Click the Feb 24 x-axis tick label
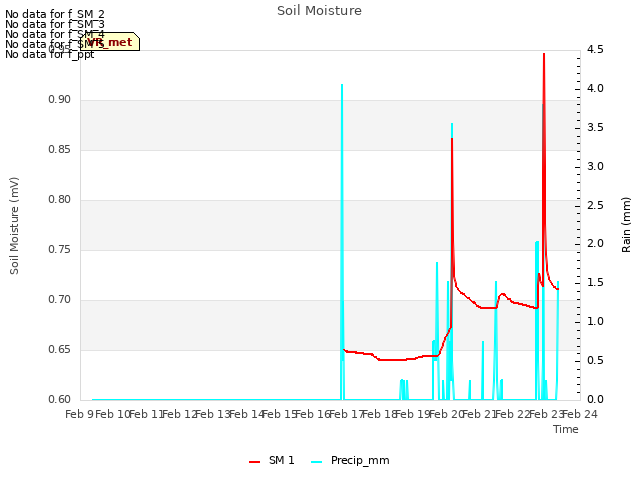The image size is (640, 480). click(x=580, y=414)
